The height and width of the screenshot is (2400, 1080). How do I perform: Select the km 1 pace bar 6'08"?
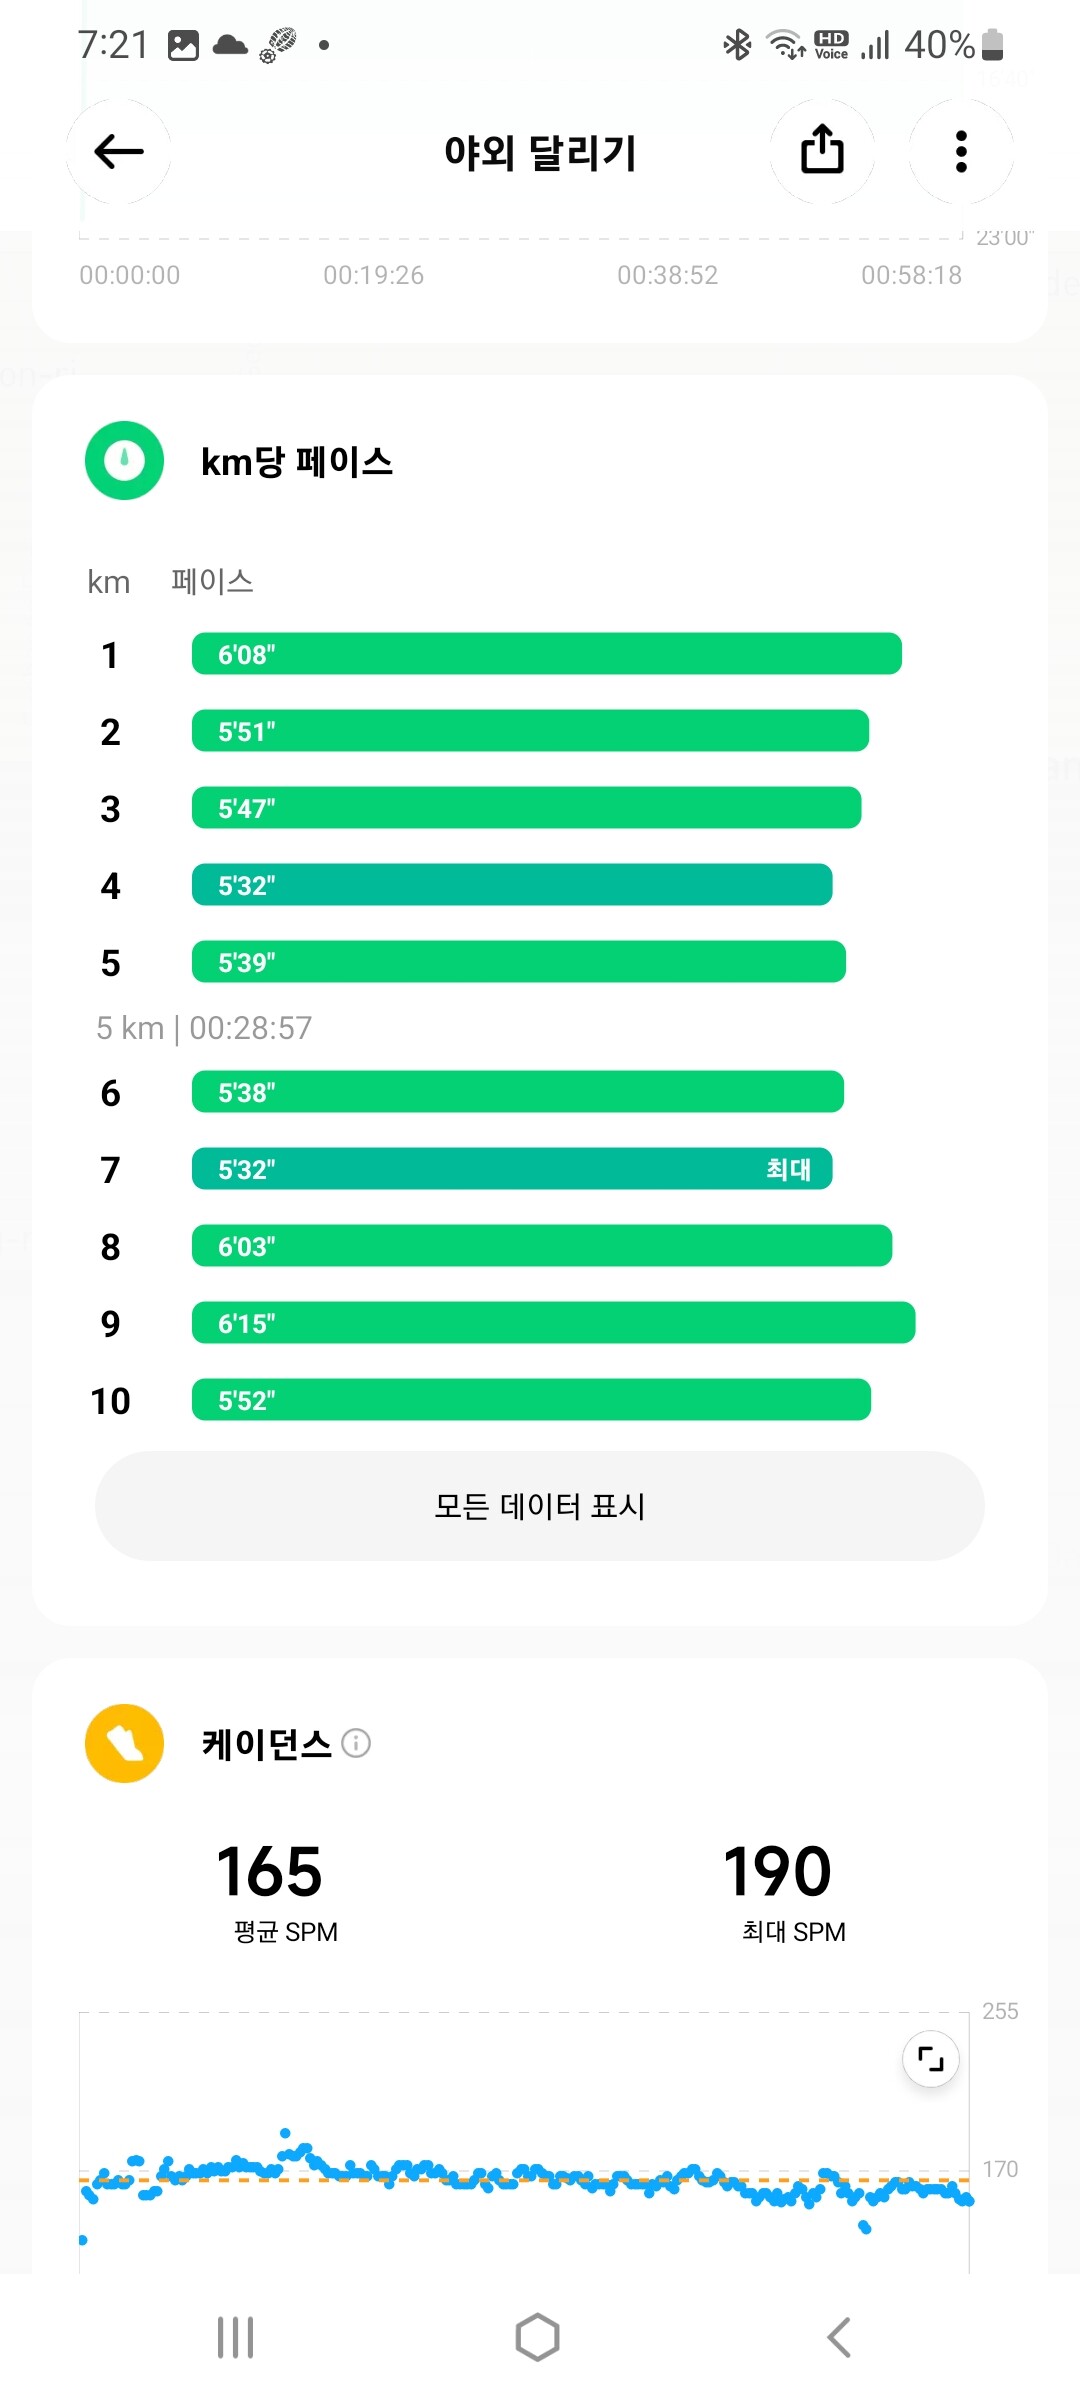tap(547, 654)
